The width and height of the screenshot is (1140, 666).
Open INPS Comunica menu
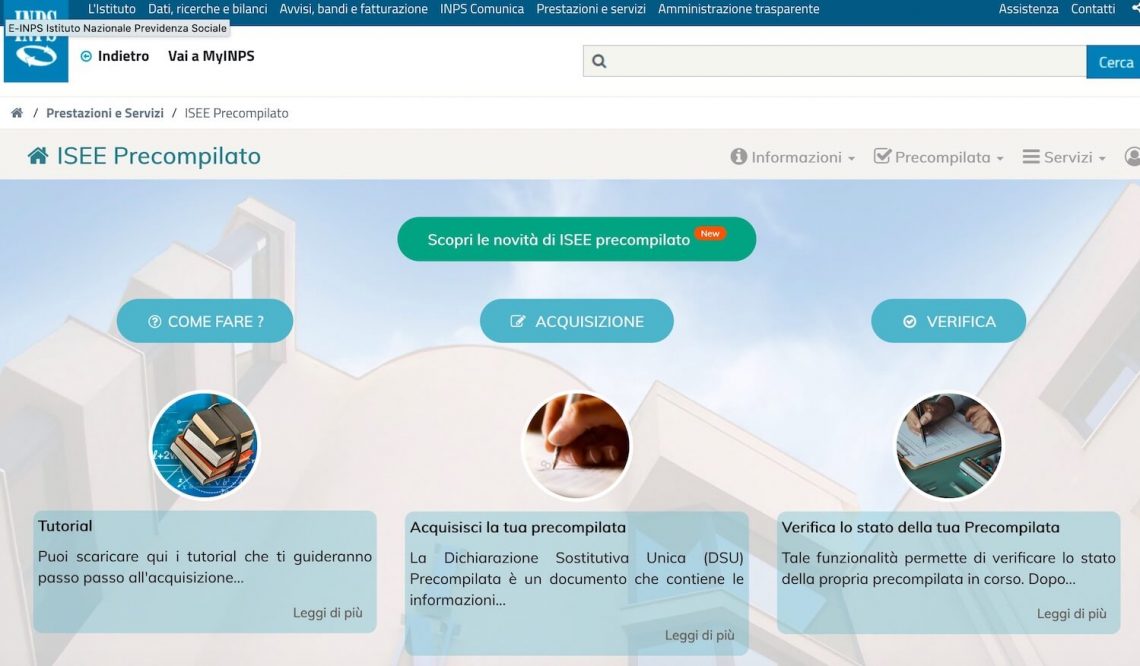click(x=482, y=9)
